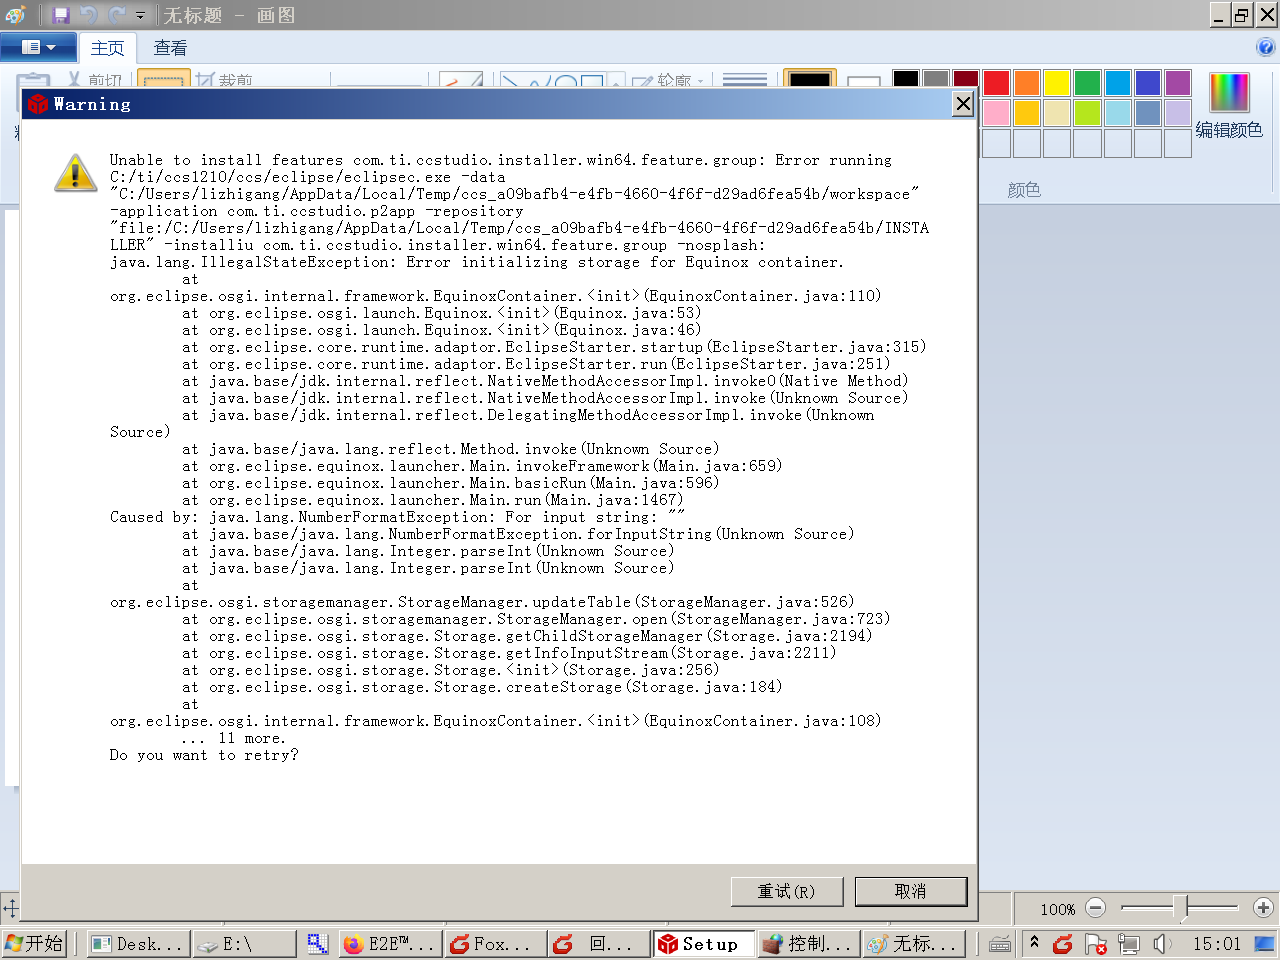Click the Setup taskbar button

[x=703, y=943]
